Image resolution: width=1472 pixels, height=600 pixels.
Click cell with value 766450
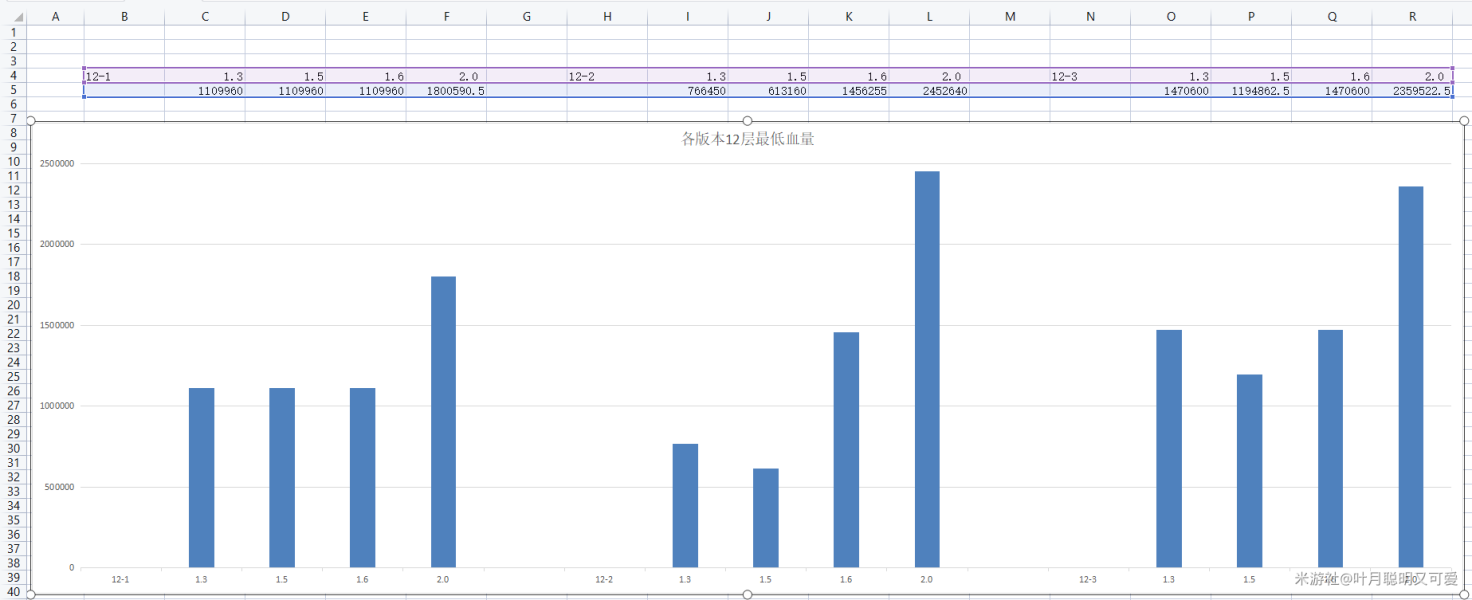(687, 91)
